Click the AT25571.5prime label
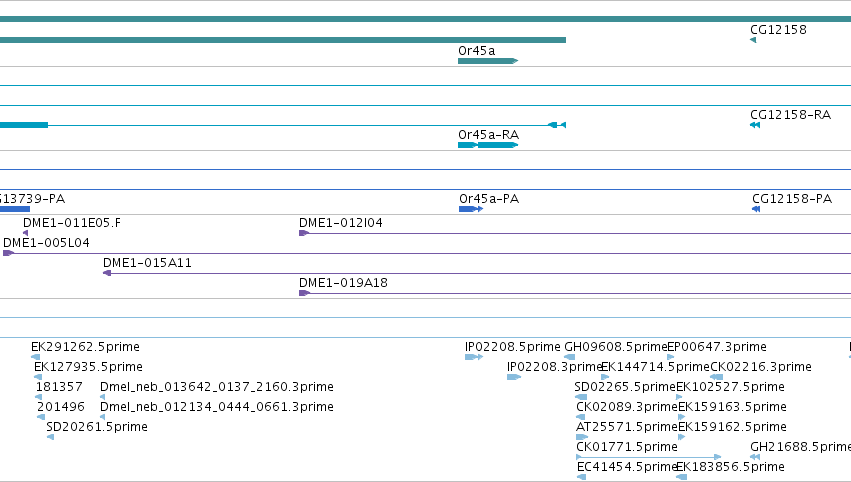Viewport: 851px width, 482px height. tap(627, 427)
